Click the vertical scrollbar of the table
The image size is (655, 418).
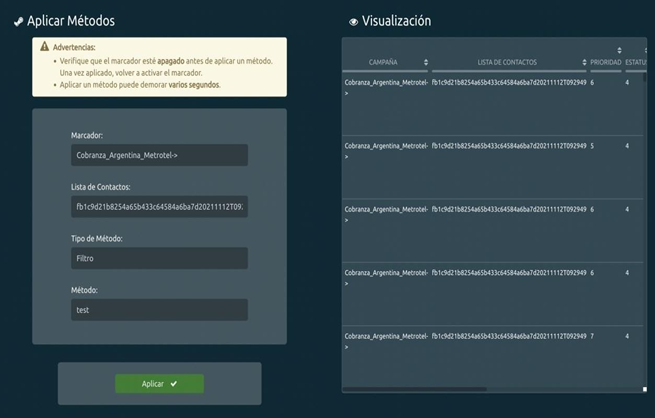(643, 200)
